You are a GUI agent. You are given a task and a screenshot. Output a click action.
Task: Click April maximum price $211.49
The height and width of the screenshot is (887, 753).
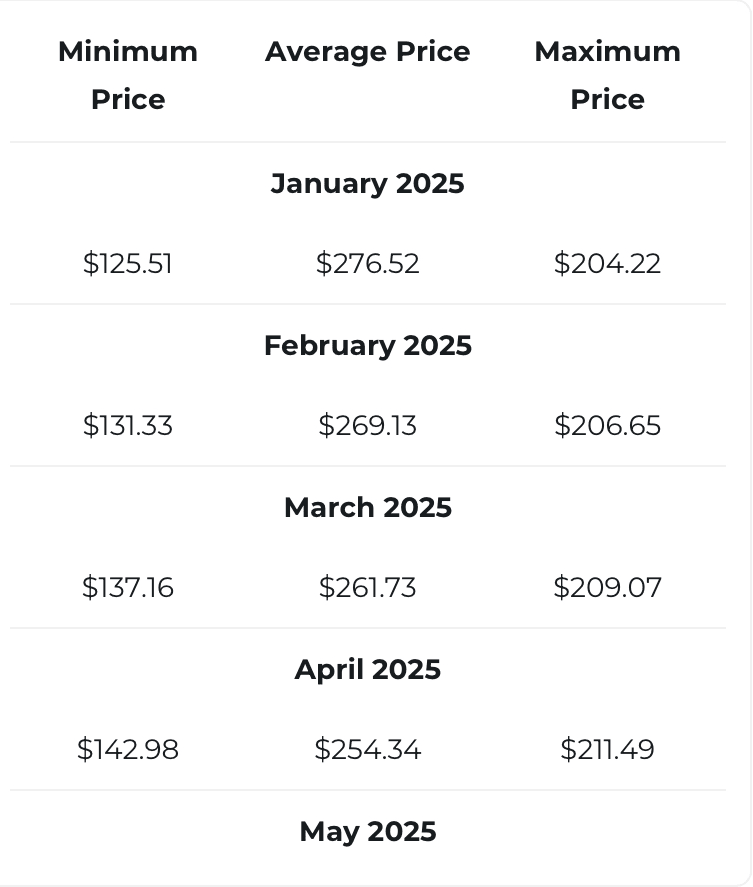click(x=607, y=750)
